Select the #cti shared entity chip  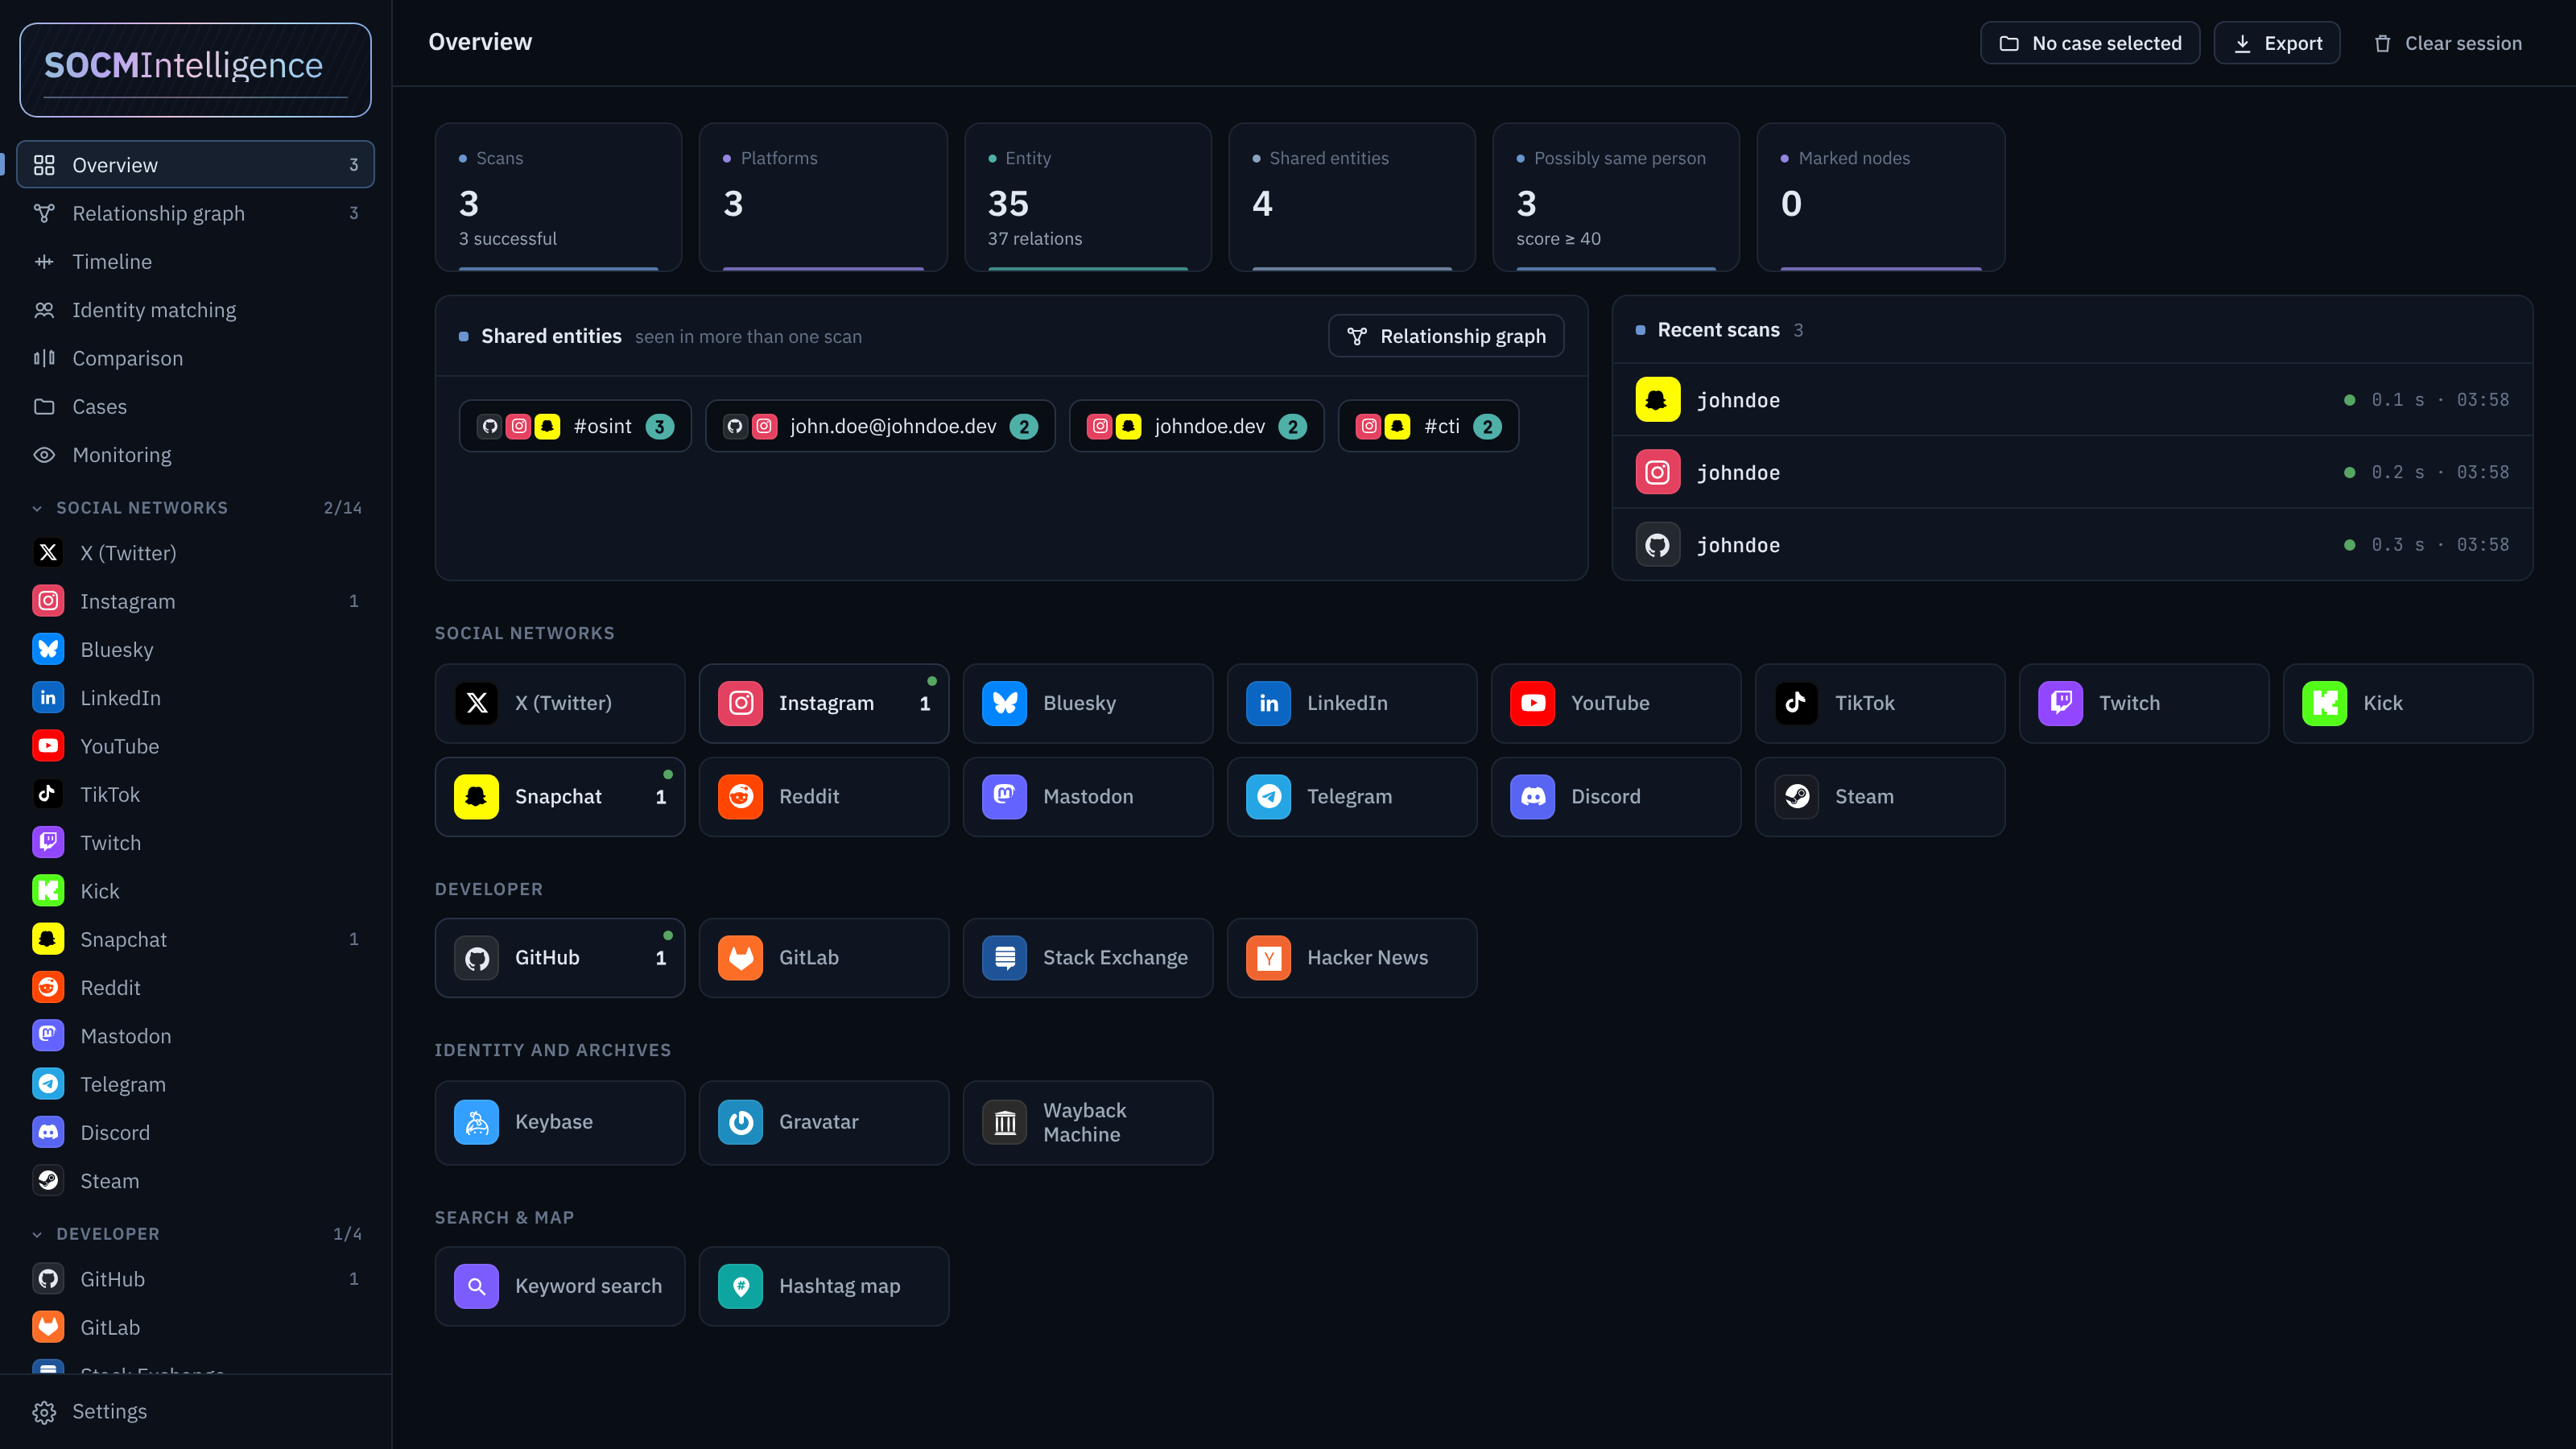pyautogui.click(x=1428, y=426)
